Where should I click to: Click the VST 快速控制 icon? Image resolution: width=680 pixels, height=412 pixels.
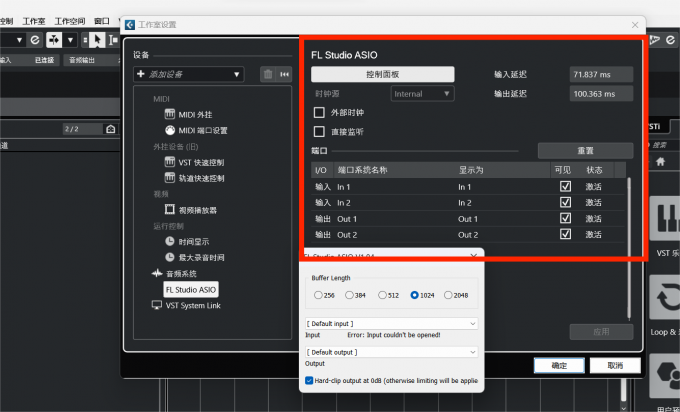(x=170, y=162)
